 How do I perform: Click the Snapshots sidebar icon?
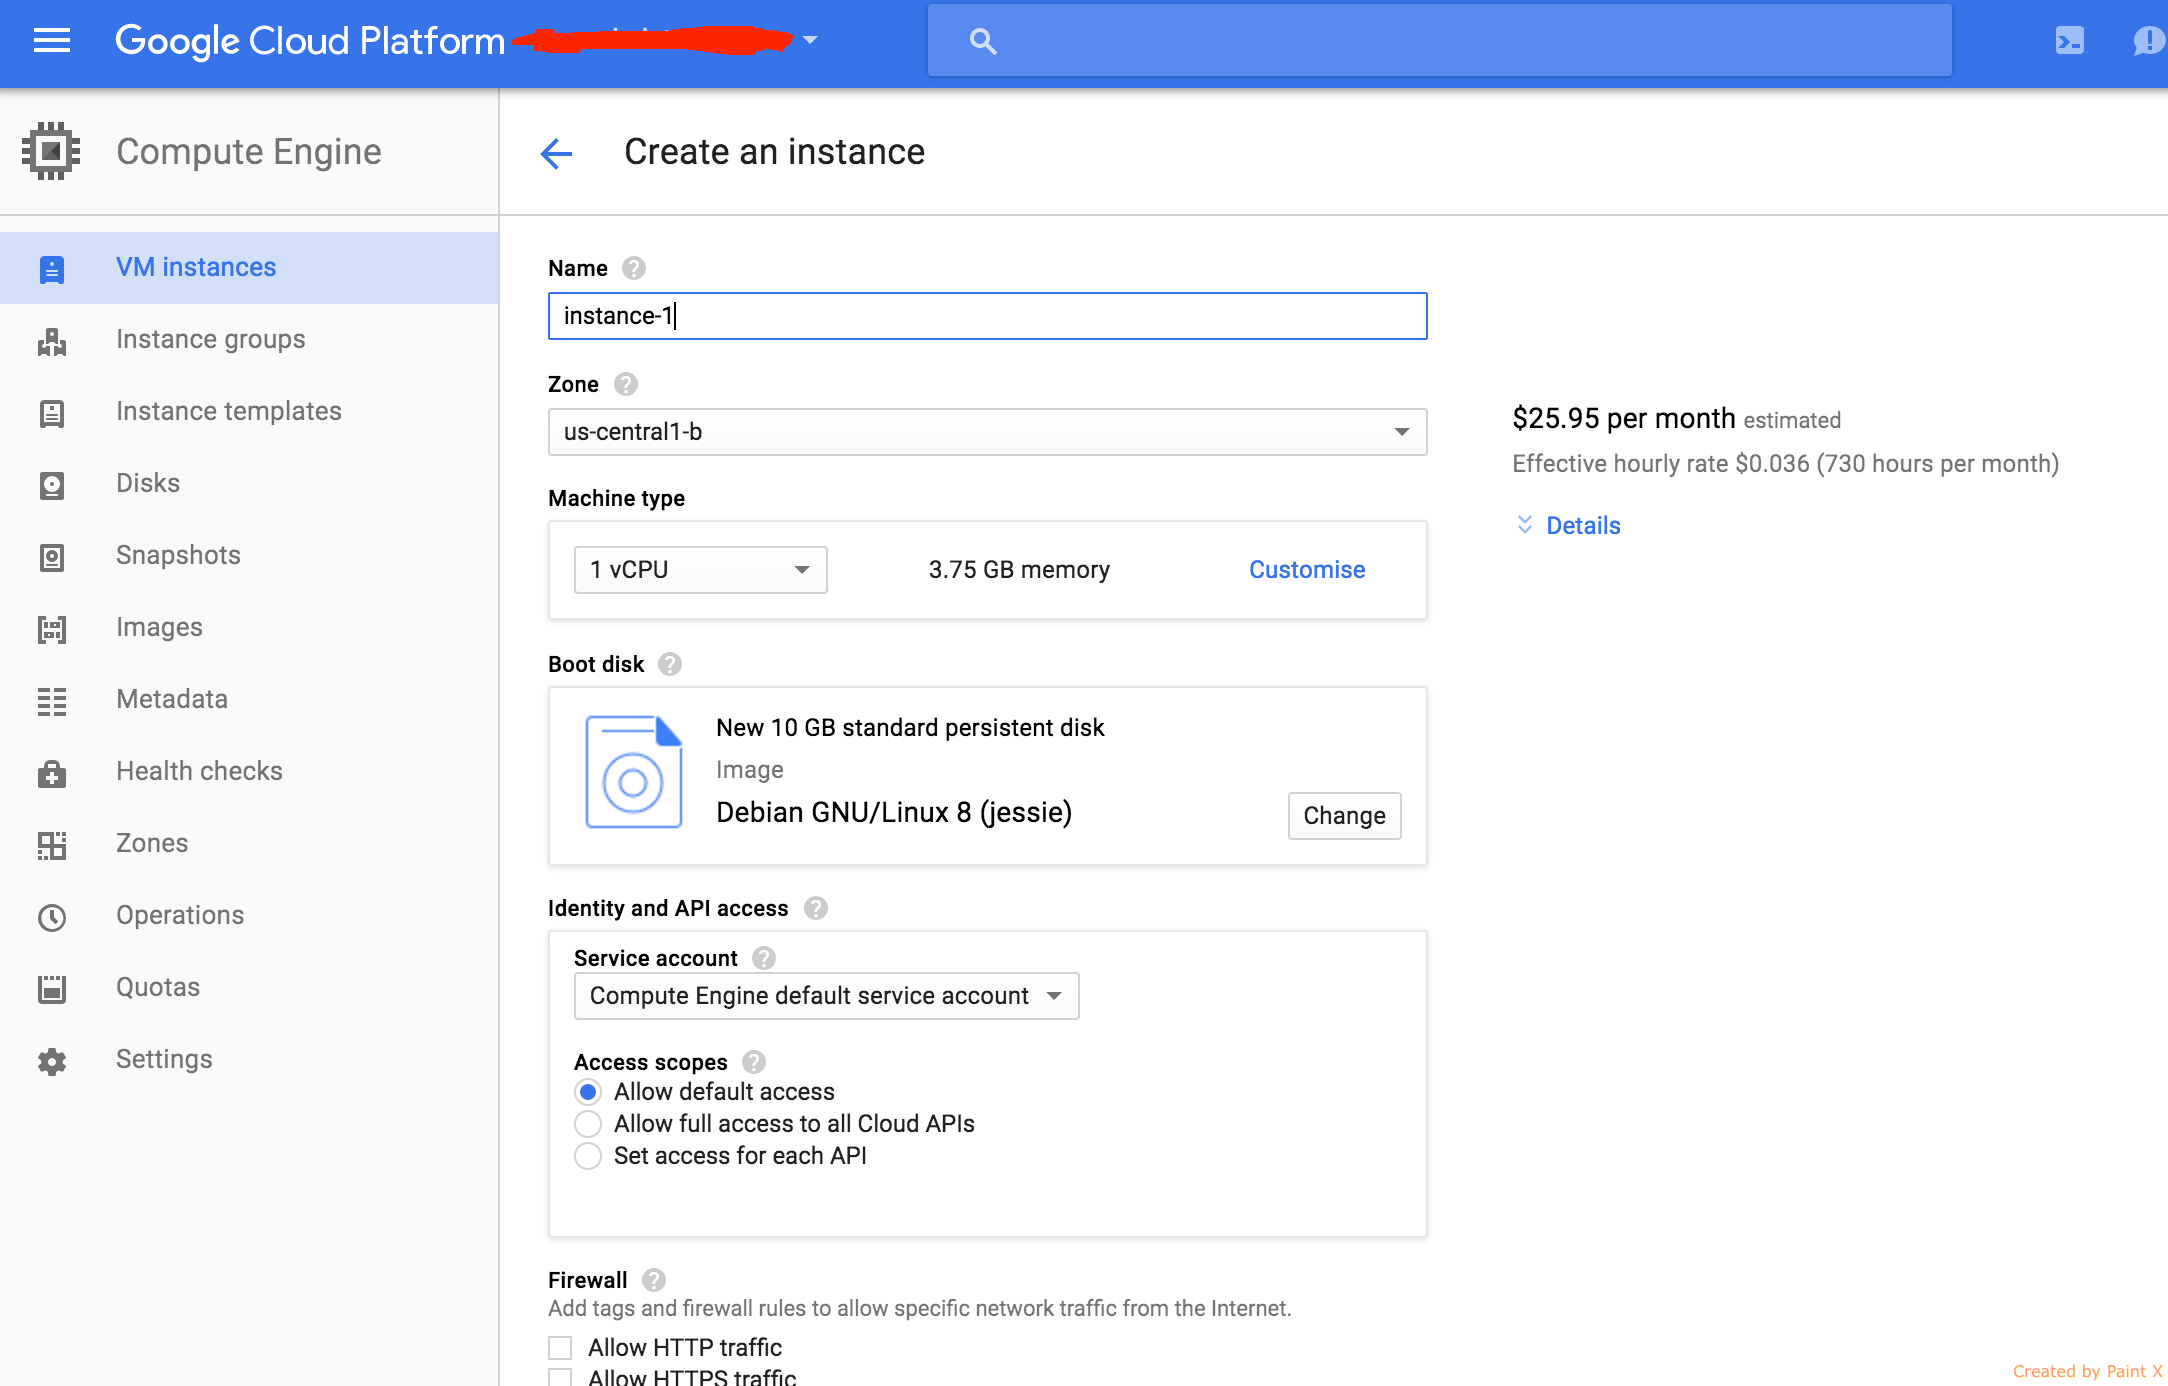click(x=52, y=556)
